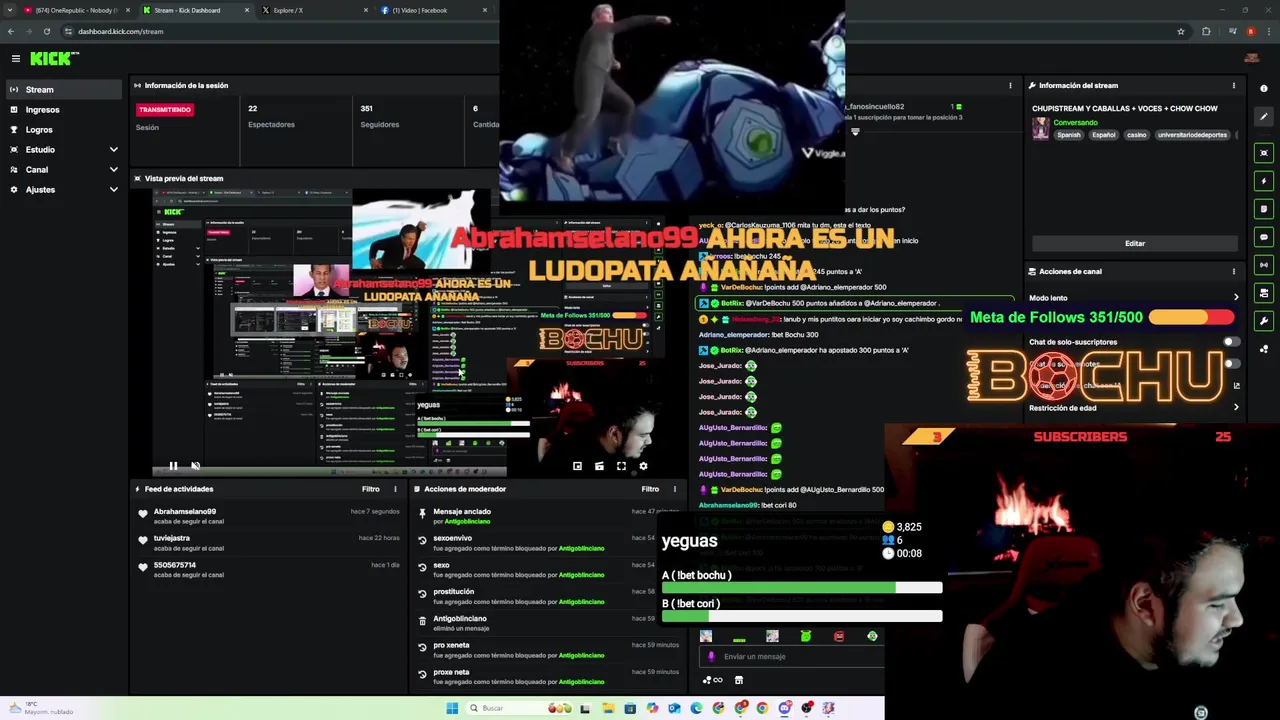
Task: Bookmark this page with the star icon
Action: tap(1181, 31)
